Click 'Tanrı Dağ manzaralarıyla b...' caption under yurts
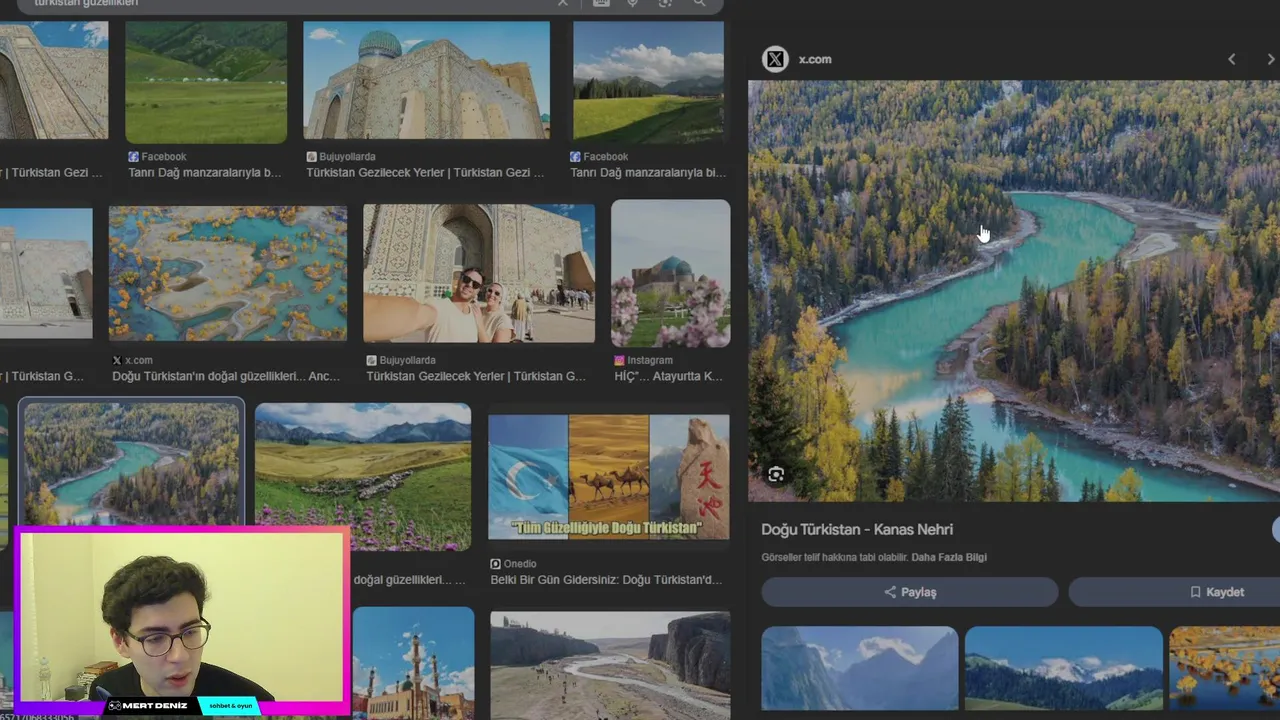Image resolution: width=1280 pixels, height=720 pixels. pyautogui.click(x=205, y=173)
